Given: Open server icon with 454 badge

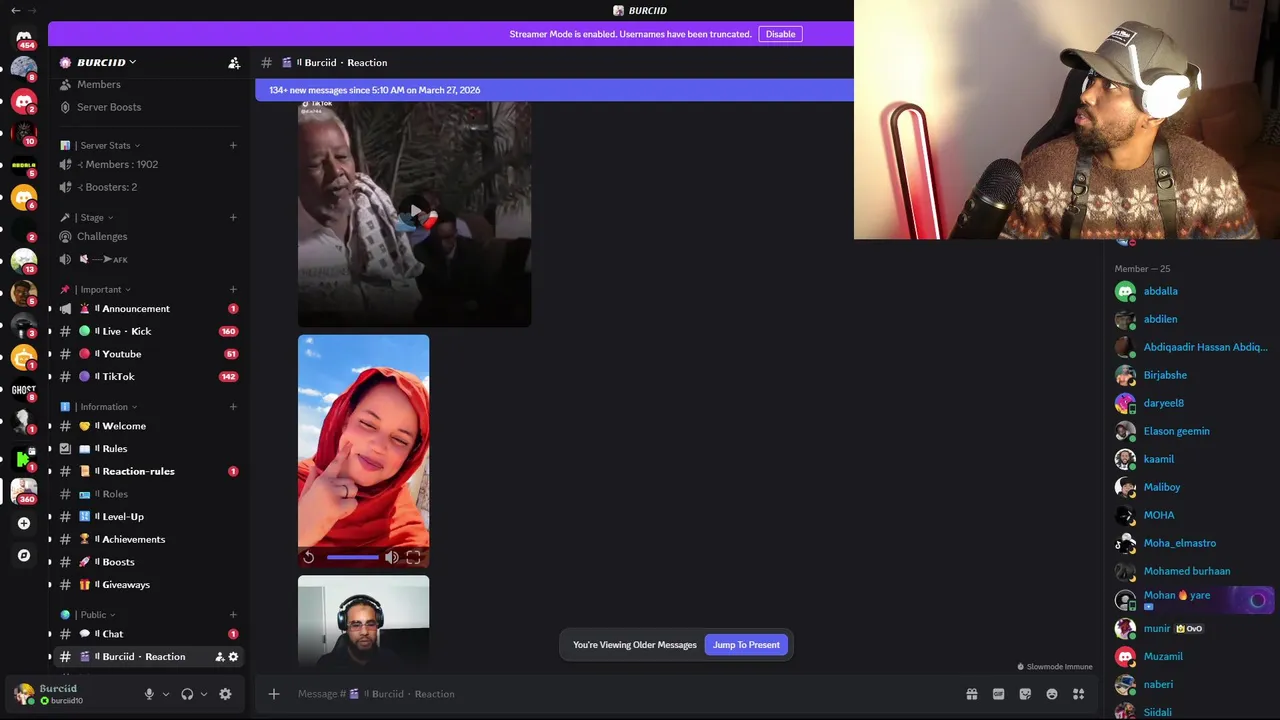Looking at the screenshot, I should [24, 37].
